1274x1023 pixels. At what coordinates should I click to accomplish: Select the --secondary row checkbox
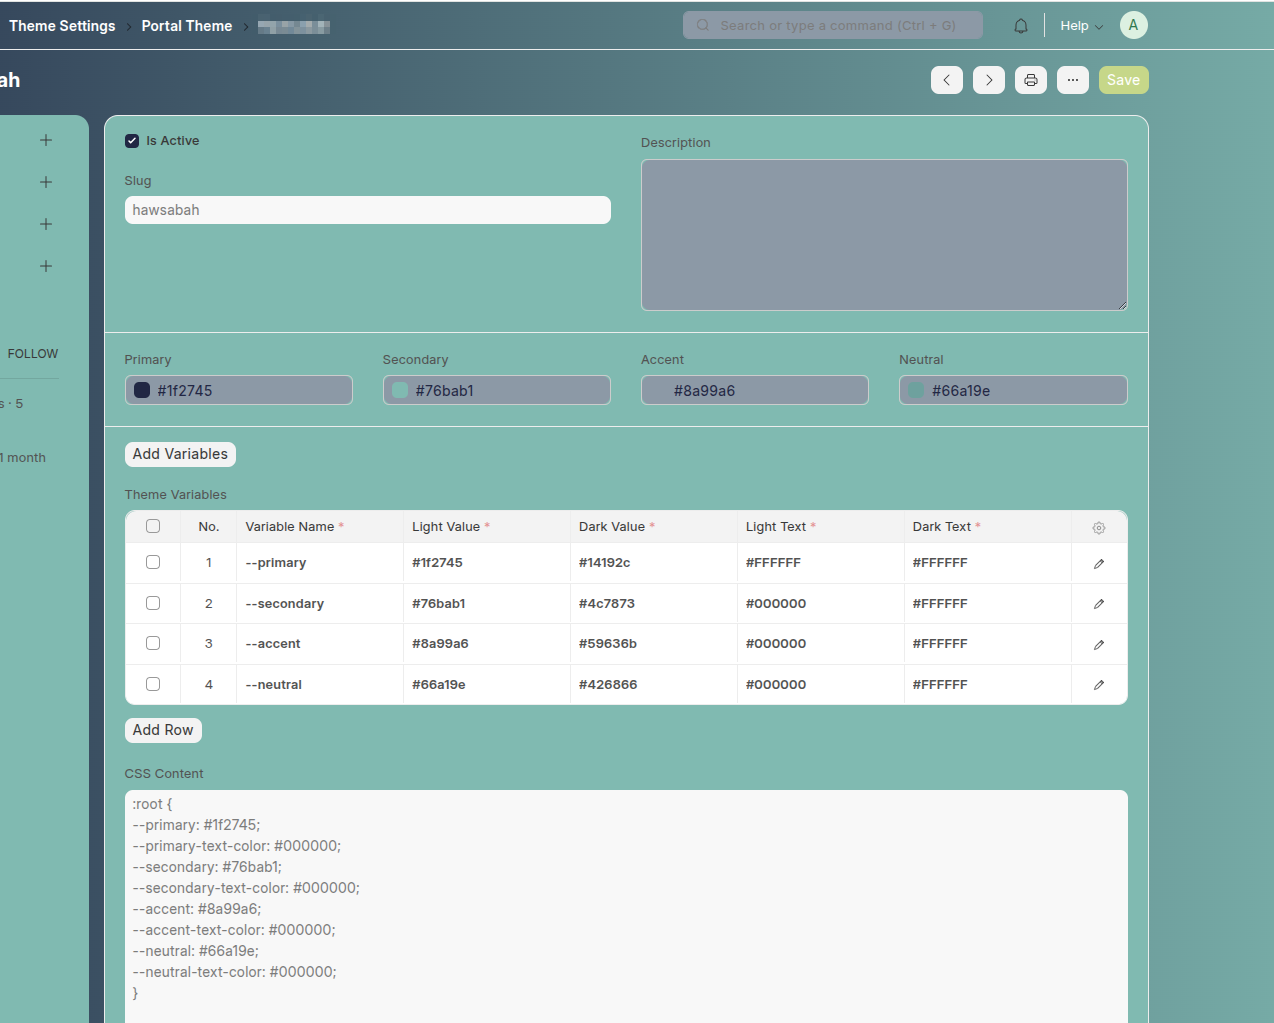[153, 603]
